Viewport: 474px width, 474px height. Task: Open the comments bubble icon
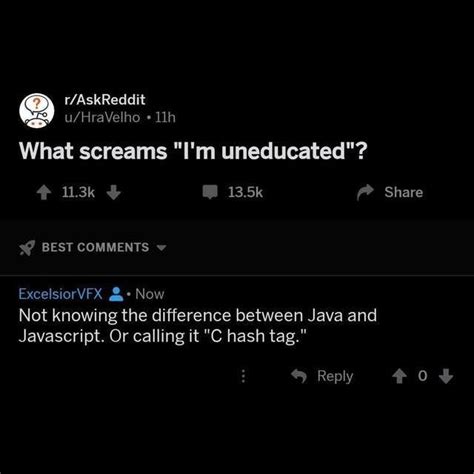[210, 192]
